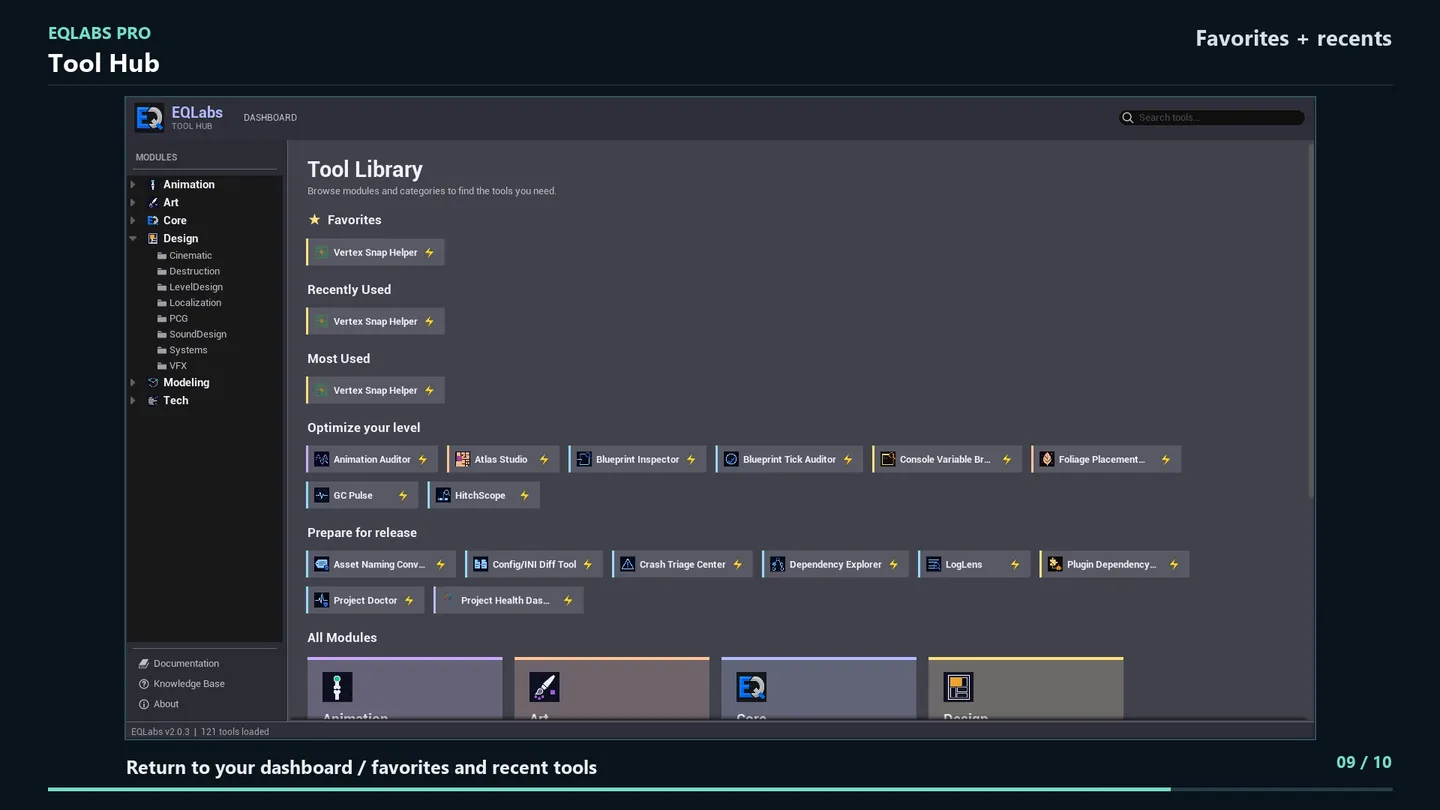Screen dimensions: 1440x810
Task: Click the Atlas Studio tool icon
Action: coord(462,459)
